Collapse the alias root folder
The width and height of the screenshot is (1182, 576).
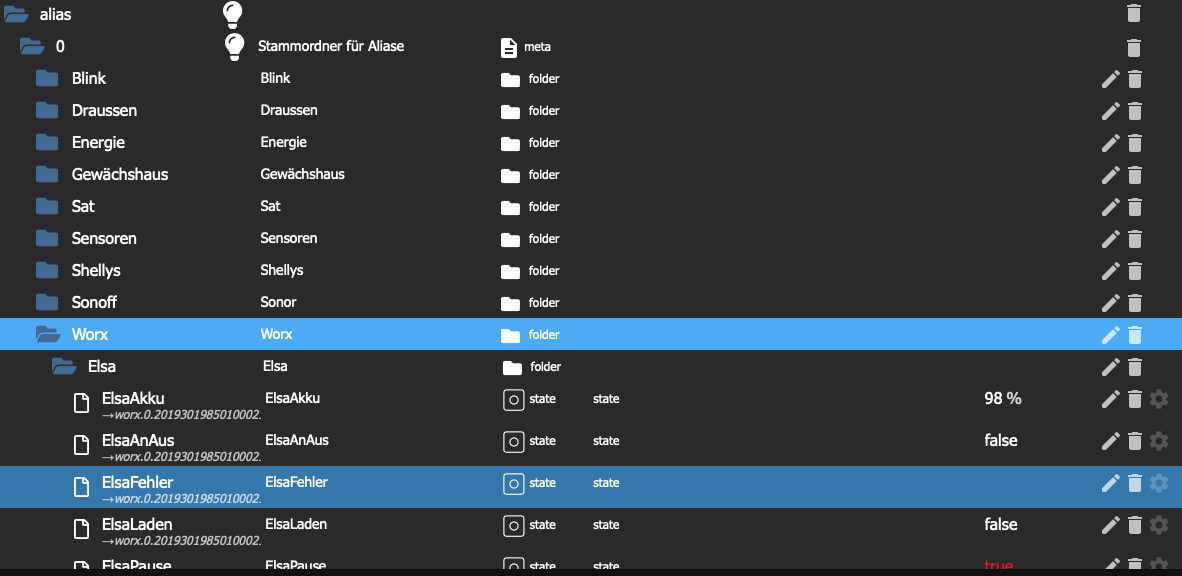tap(16, 14)
